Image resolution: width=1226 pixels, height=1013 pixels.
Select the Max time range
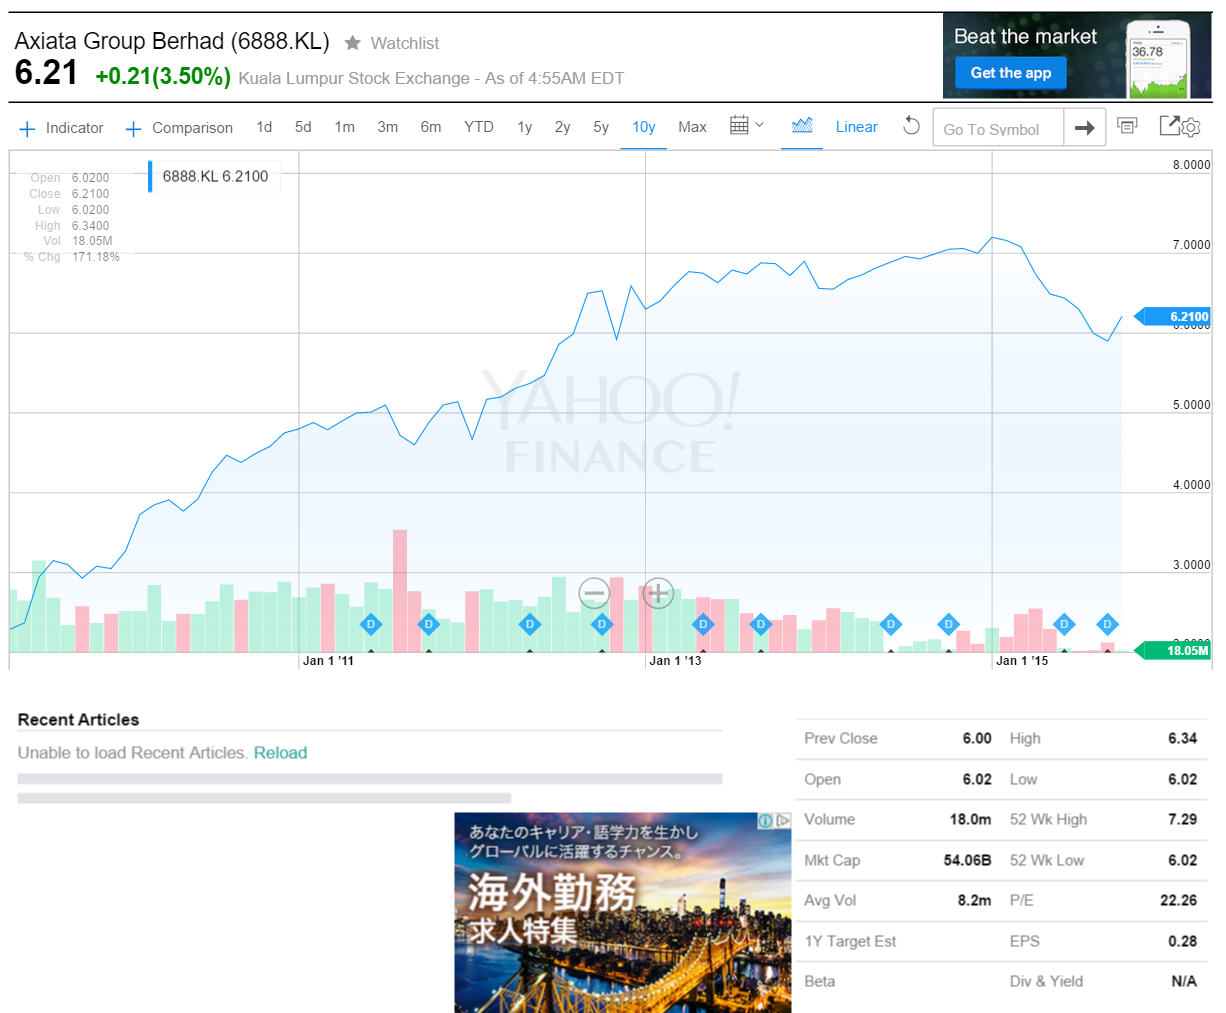click(x=692, y=127)
